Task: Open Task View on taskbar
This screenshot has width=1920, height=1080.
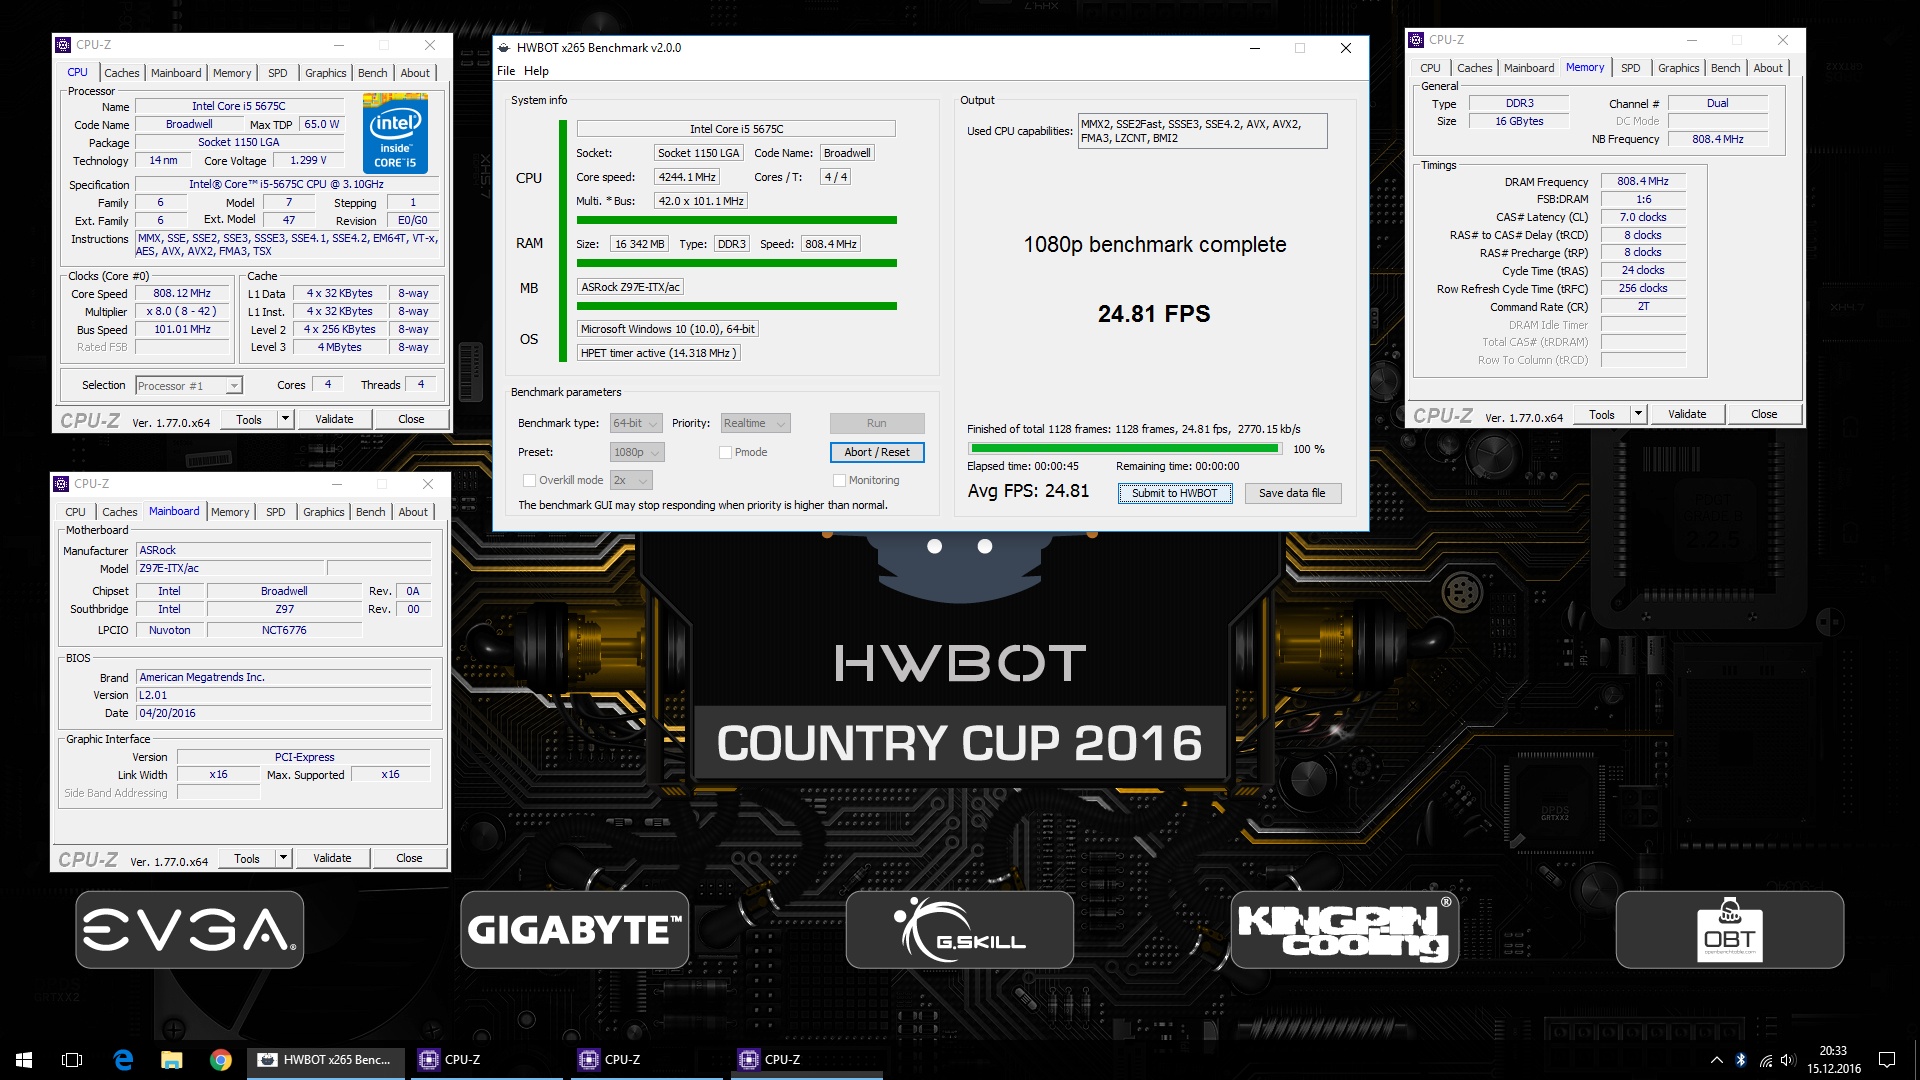Action: (x=72, y=1060)
